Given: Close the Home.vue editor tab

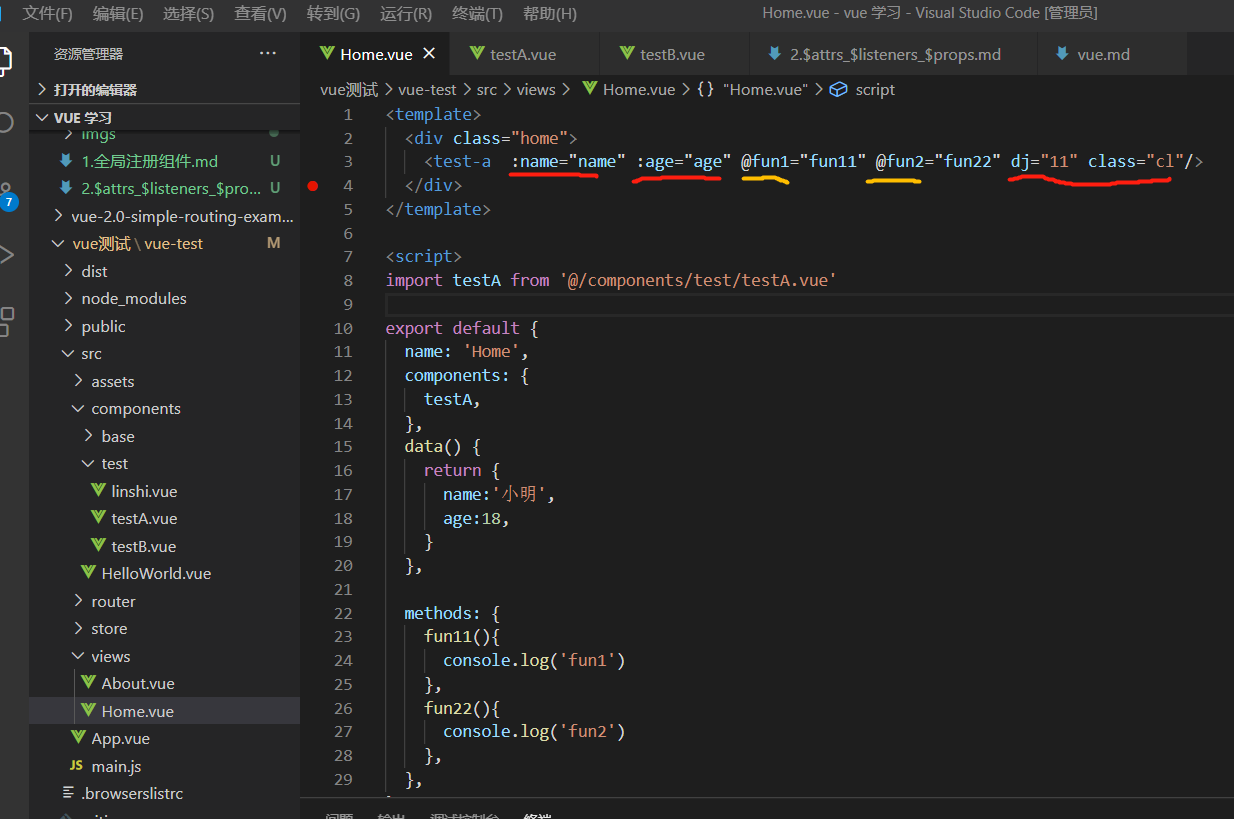Looking at the screenshot, I should click(x=430, y=54).
